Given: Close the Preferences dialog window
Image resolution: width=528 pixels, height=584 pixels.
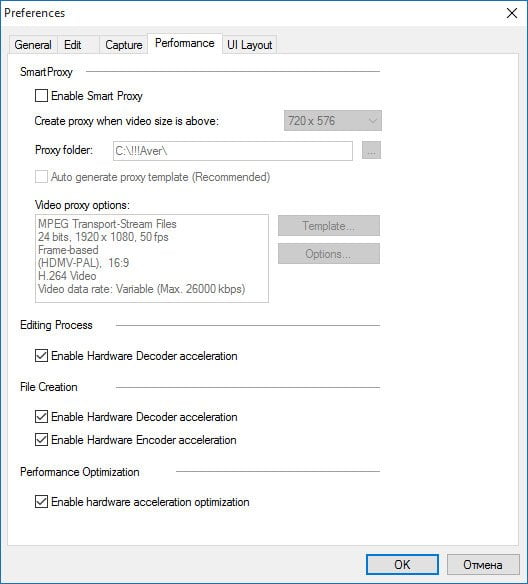Looking at the screenshot, I should pos(512,13).
